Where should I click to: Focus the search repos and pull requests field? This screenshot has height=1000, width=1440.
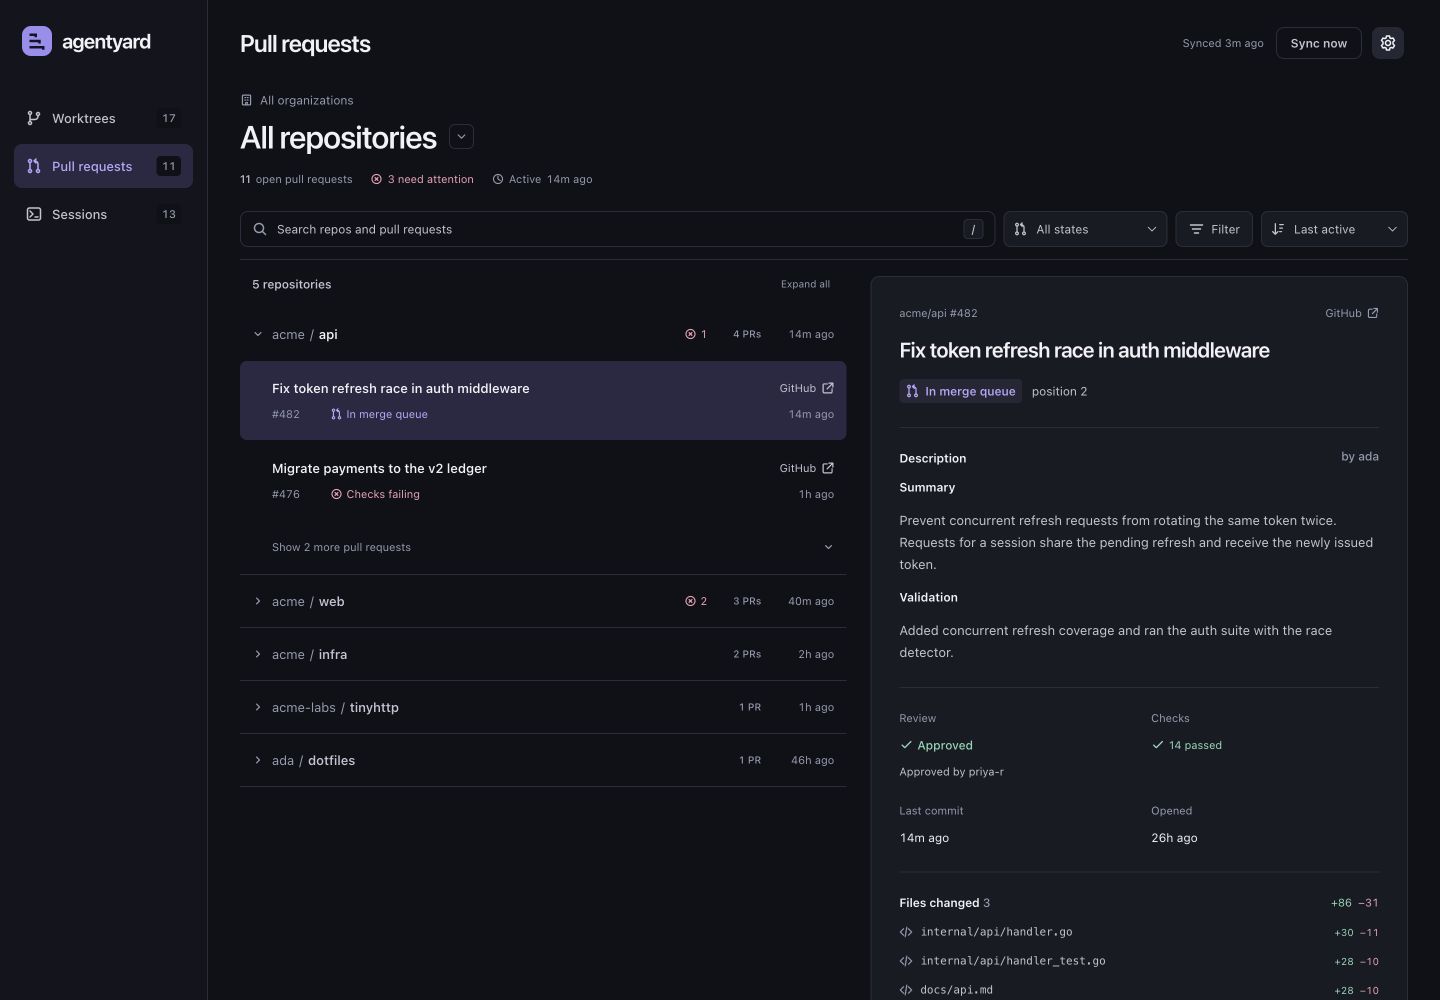tap(617, 229)
